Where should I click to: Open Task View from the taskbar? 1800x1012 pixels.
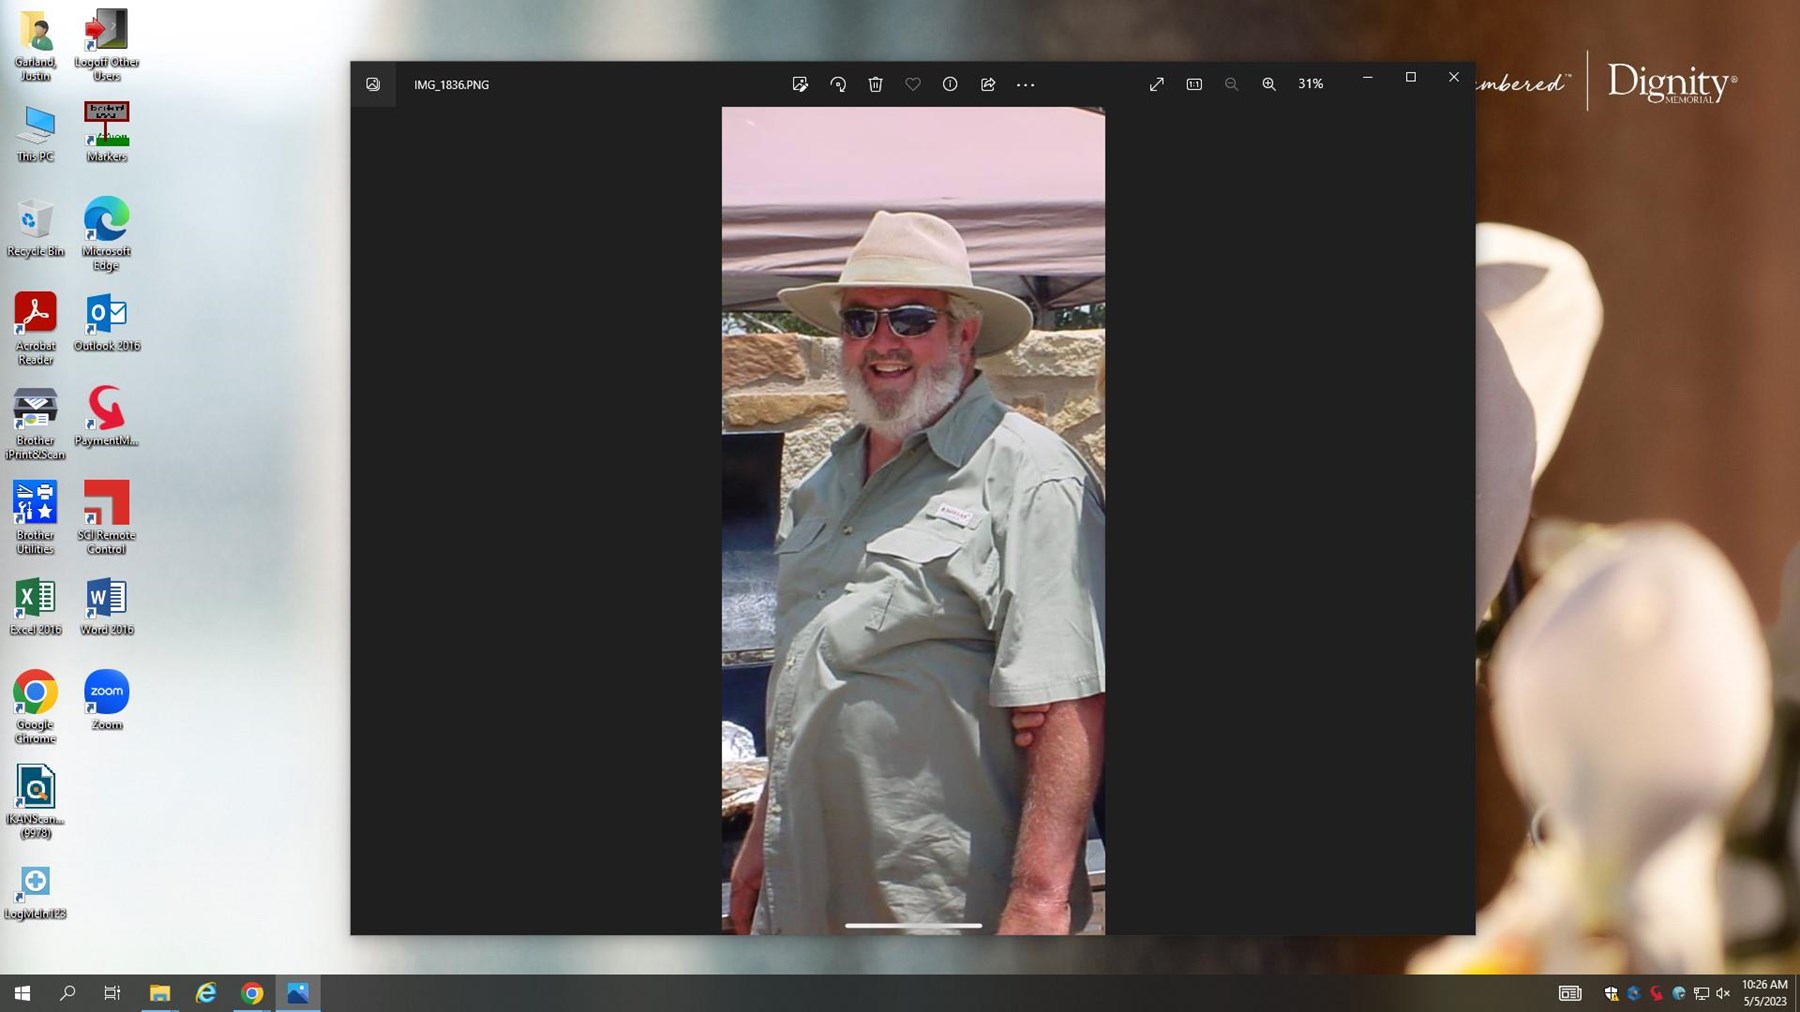pos(113,993)
